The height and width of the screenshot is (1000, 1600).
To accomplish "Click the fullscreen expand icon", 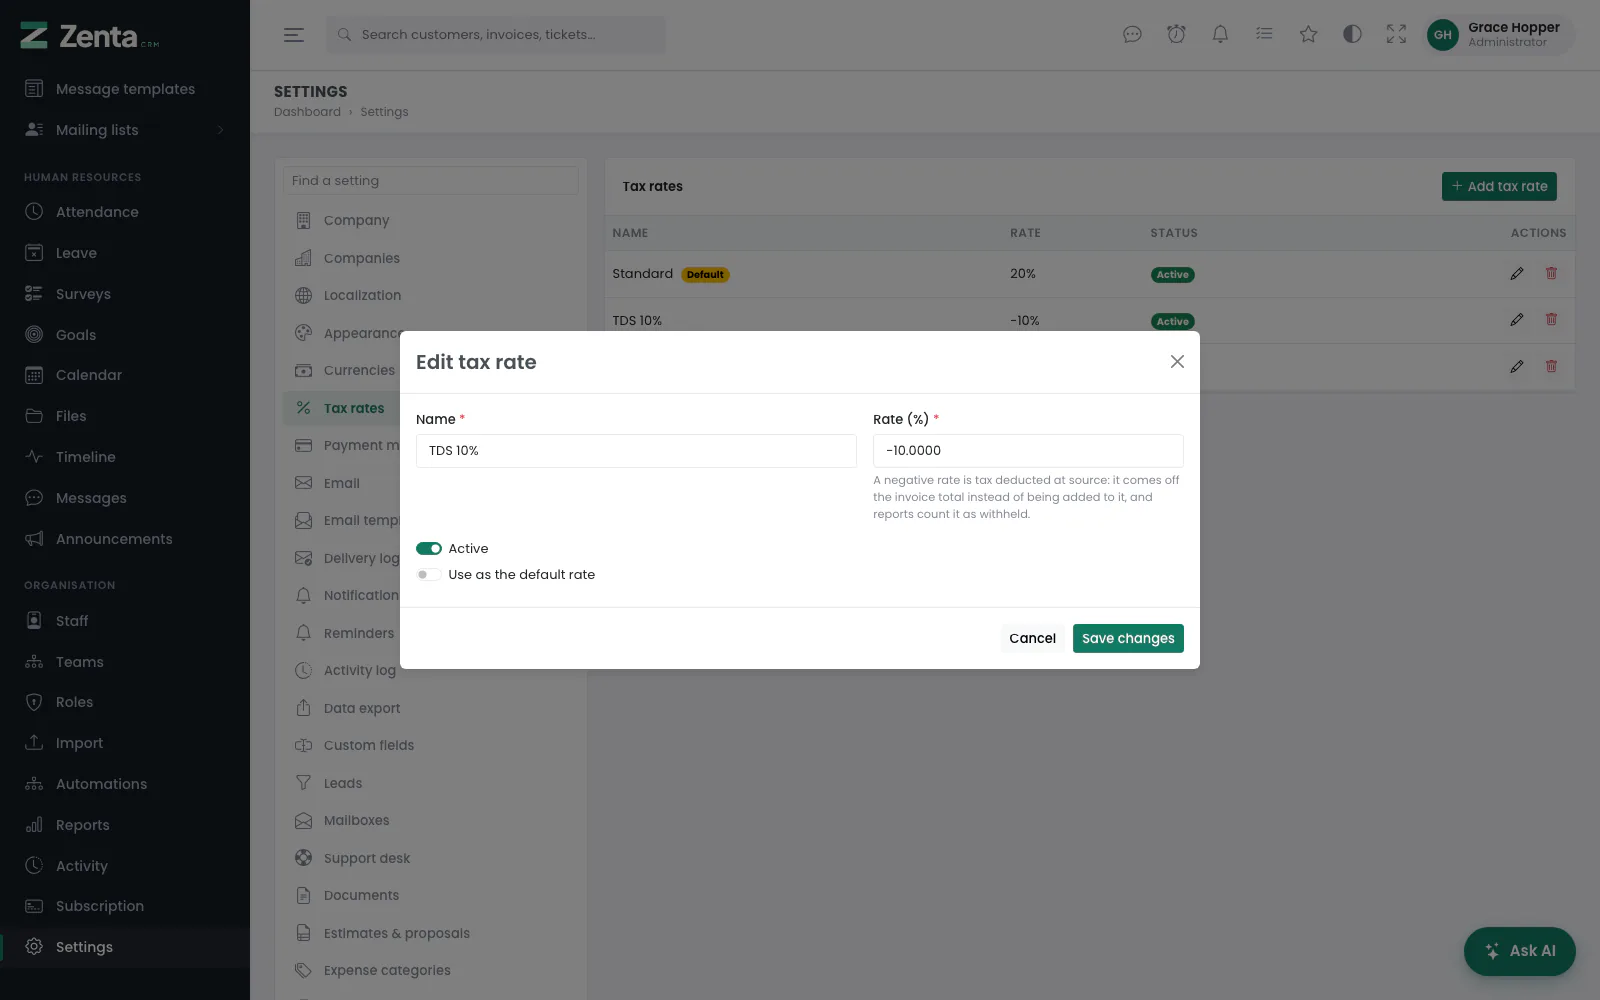I will click(1396, 35).
